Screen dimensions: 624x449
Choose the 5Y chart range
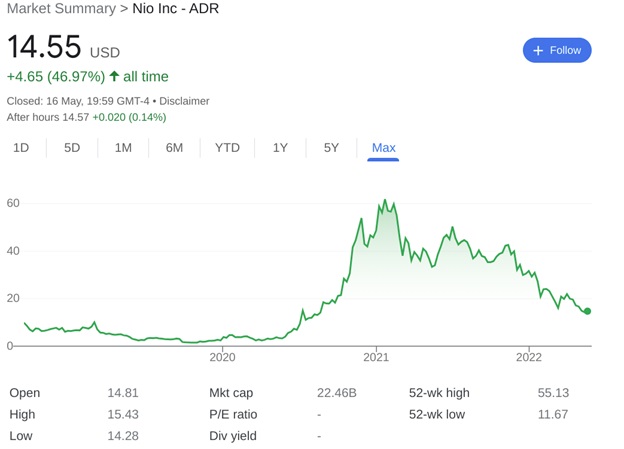tap(331, 148)
